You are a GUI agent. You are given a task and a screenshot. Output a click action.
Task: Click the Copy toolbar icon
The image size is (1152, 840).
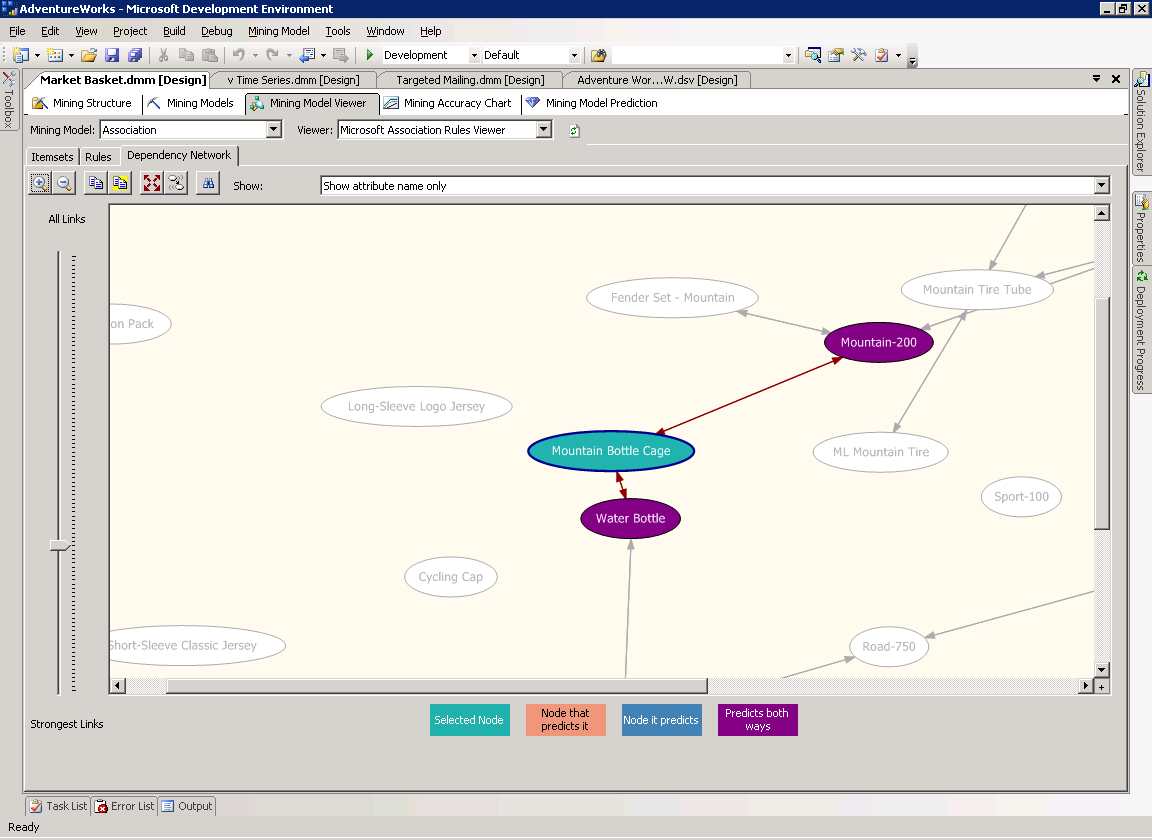187,55
